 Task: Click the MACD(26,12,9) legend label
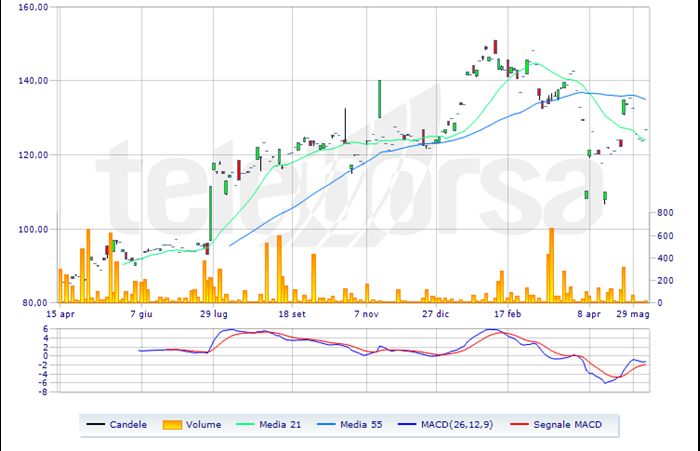pyautogui.click(x=457, y=425)
